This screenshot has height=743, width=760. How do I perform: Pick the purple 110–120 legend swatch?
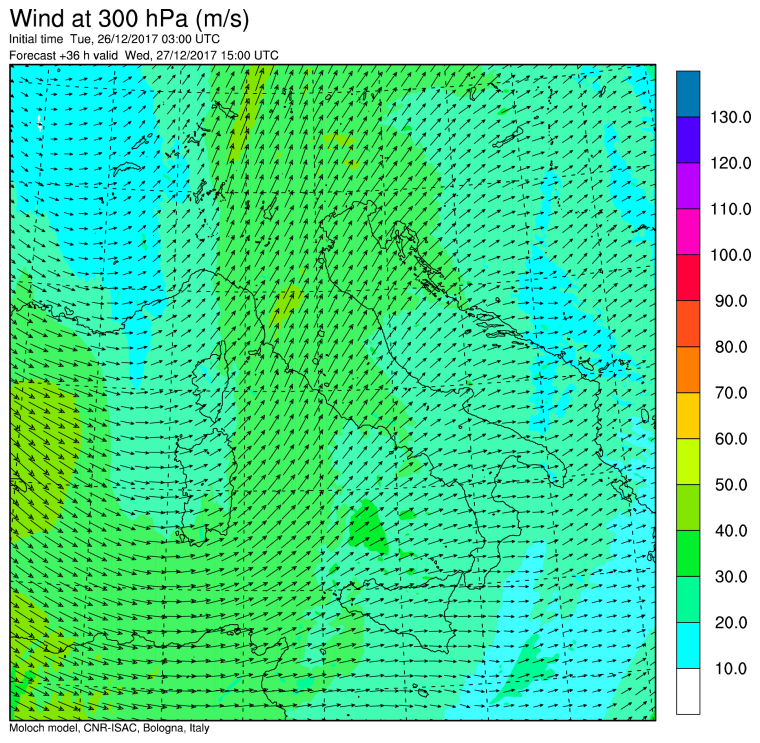coord(688,186)
